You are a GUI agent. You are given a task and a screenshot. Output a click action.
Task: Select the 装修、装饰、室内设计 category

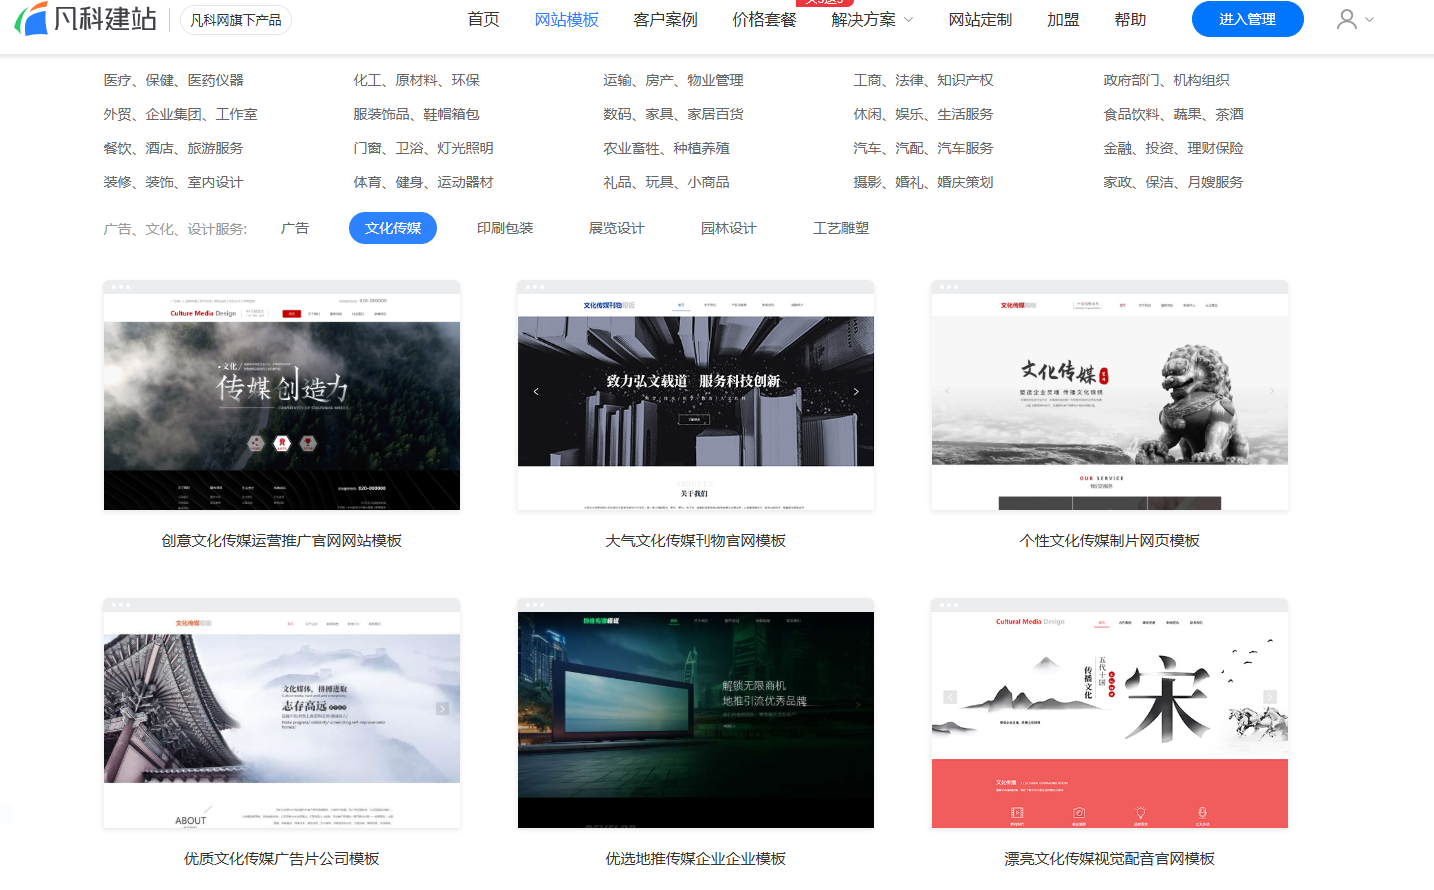click(174, 182)
